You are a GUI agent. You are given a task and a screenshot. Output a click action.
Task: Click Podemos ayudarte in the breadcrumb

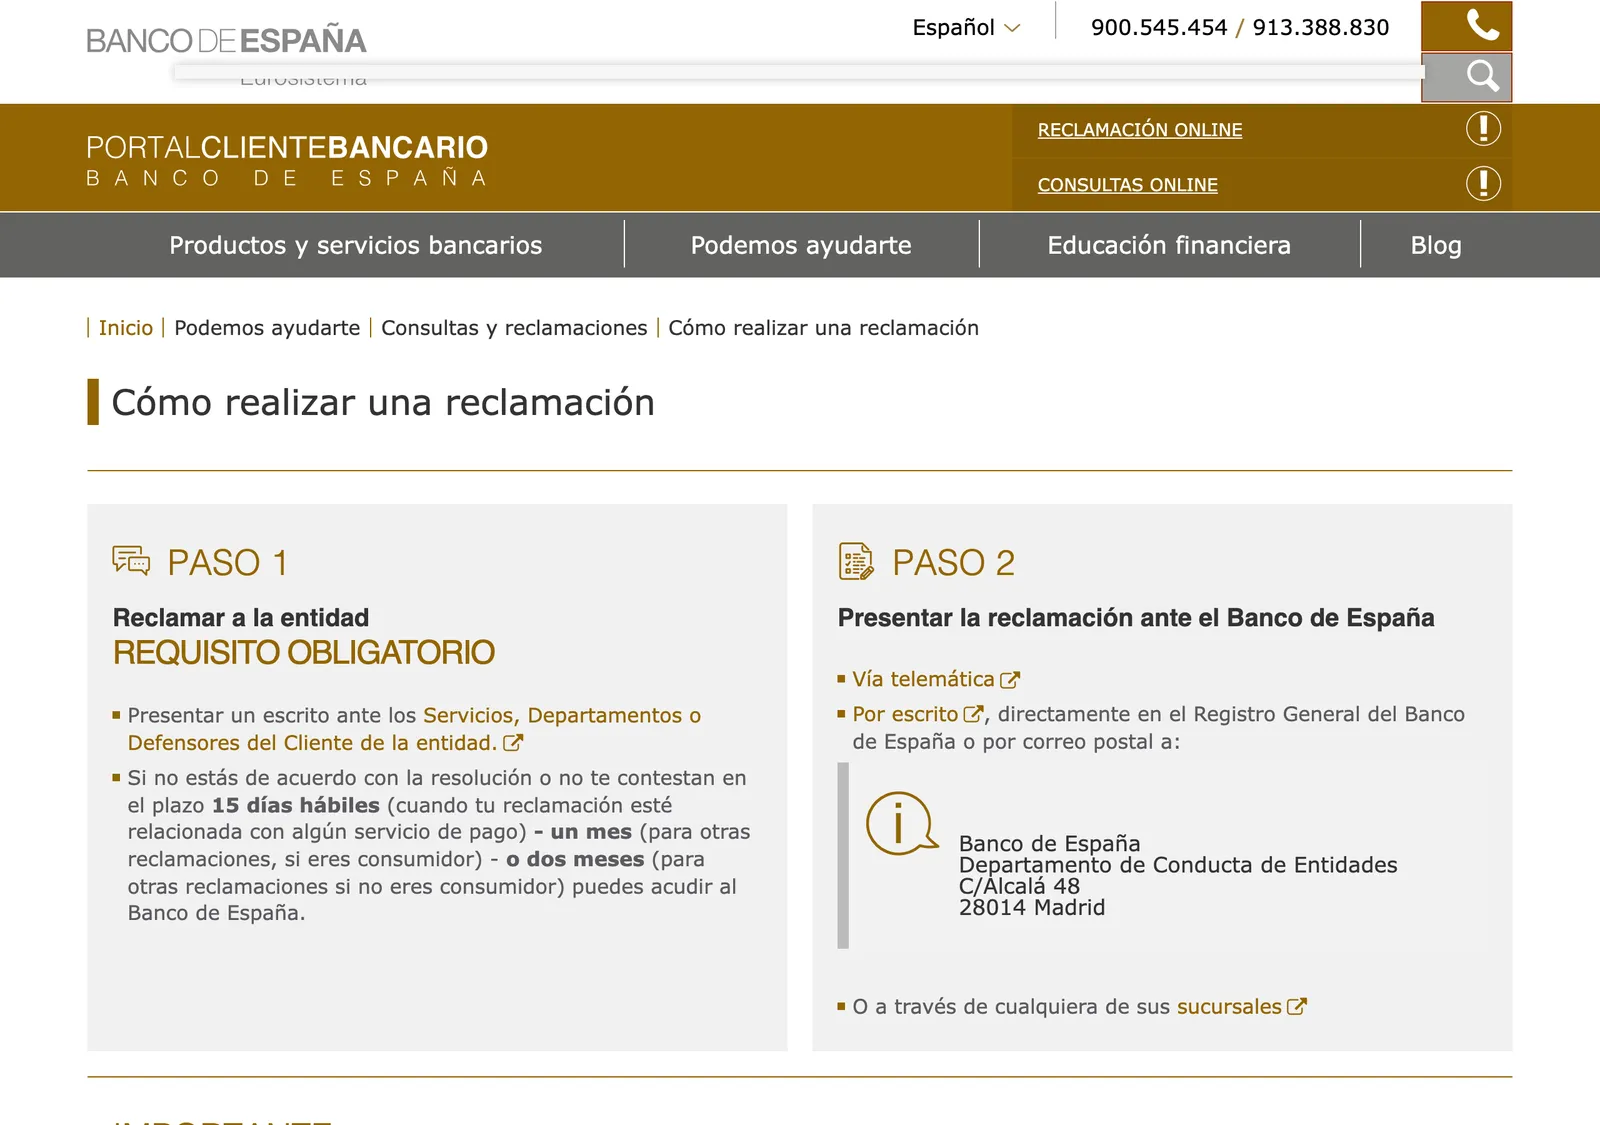[267, 328]
